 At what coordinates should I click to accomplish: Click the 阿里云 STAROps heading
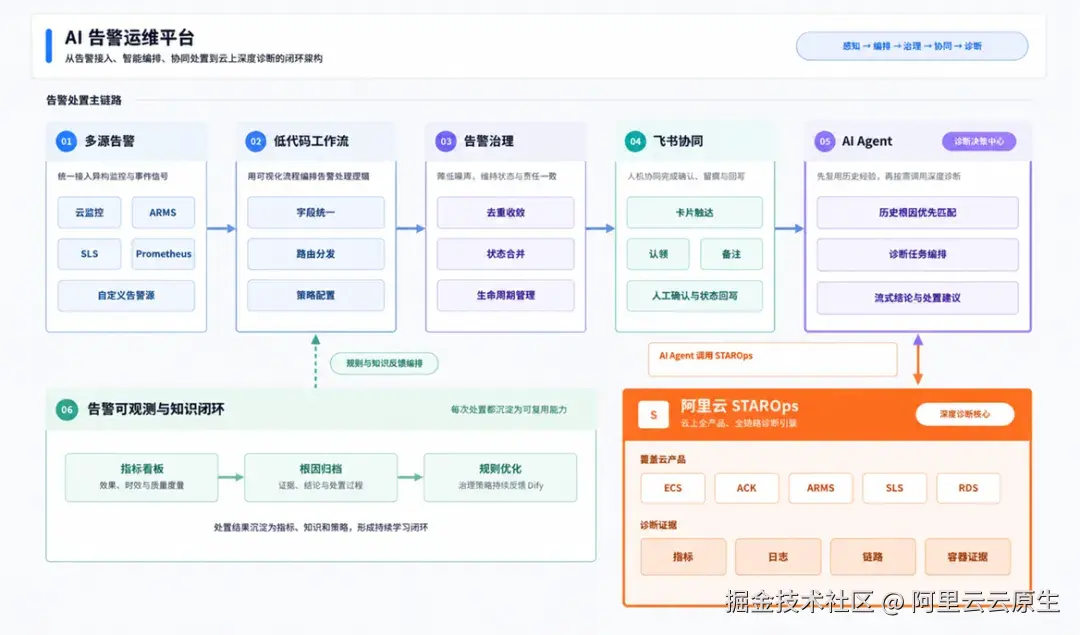click(x=740, y=406)
